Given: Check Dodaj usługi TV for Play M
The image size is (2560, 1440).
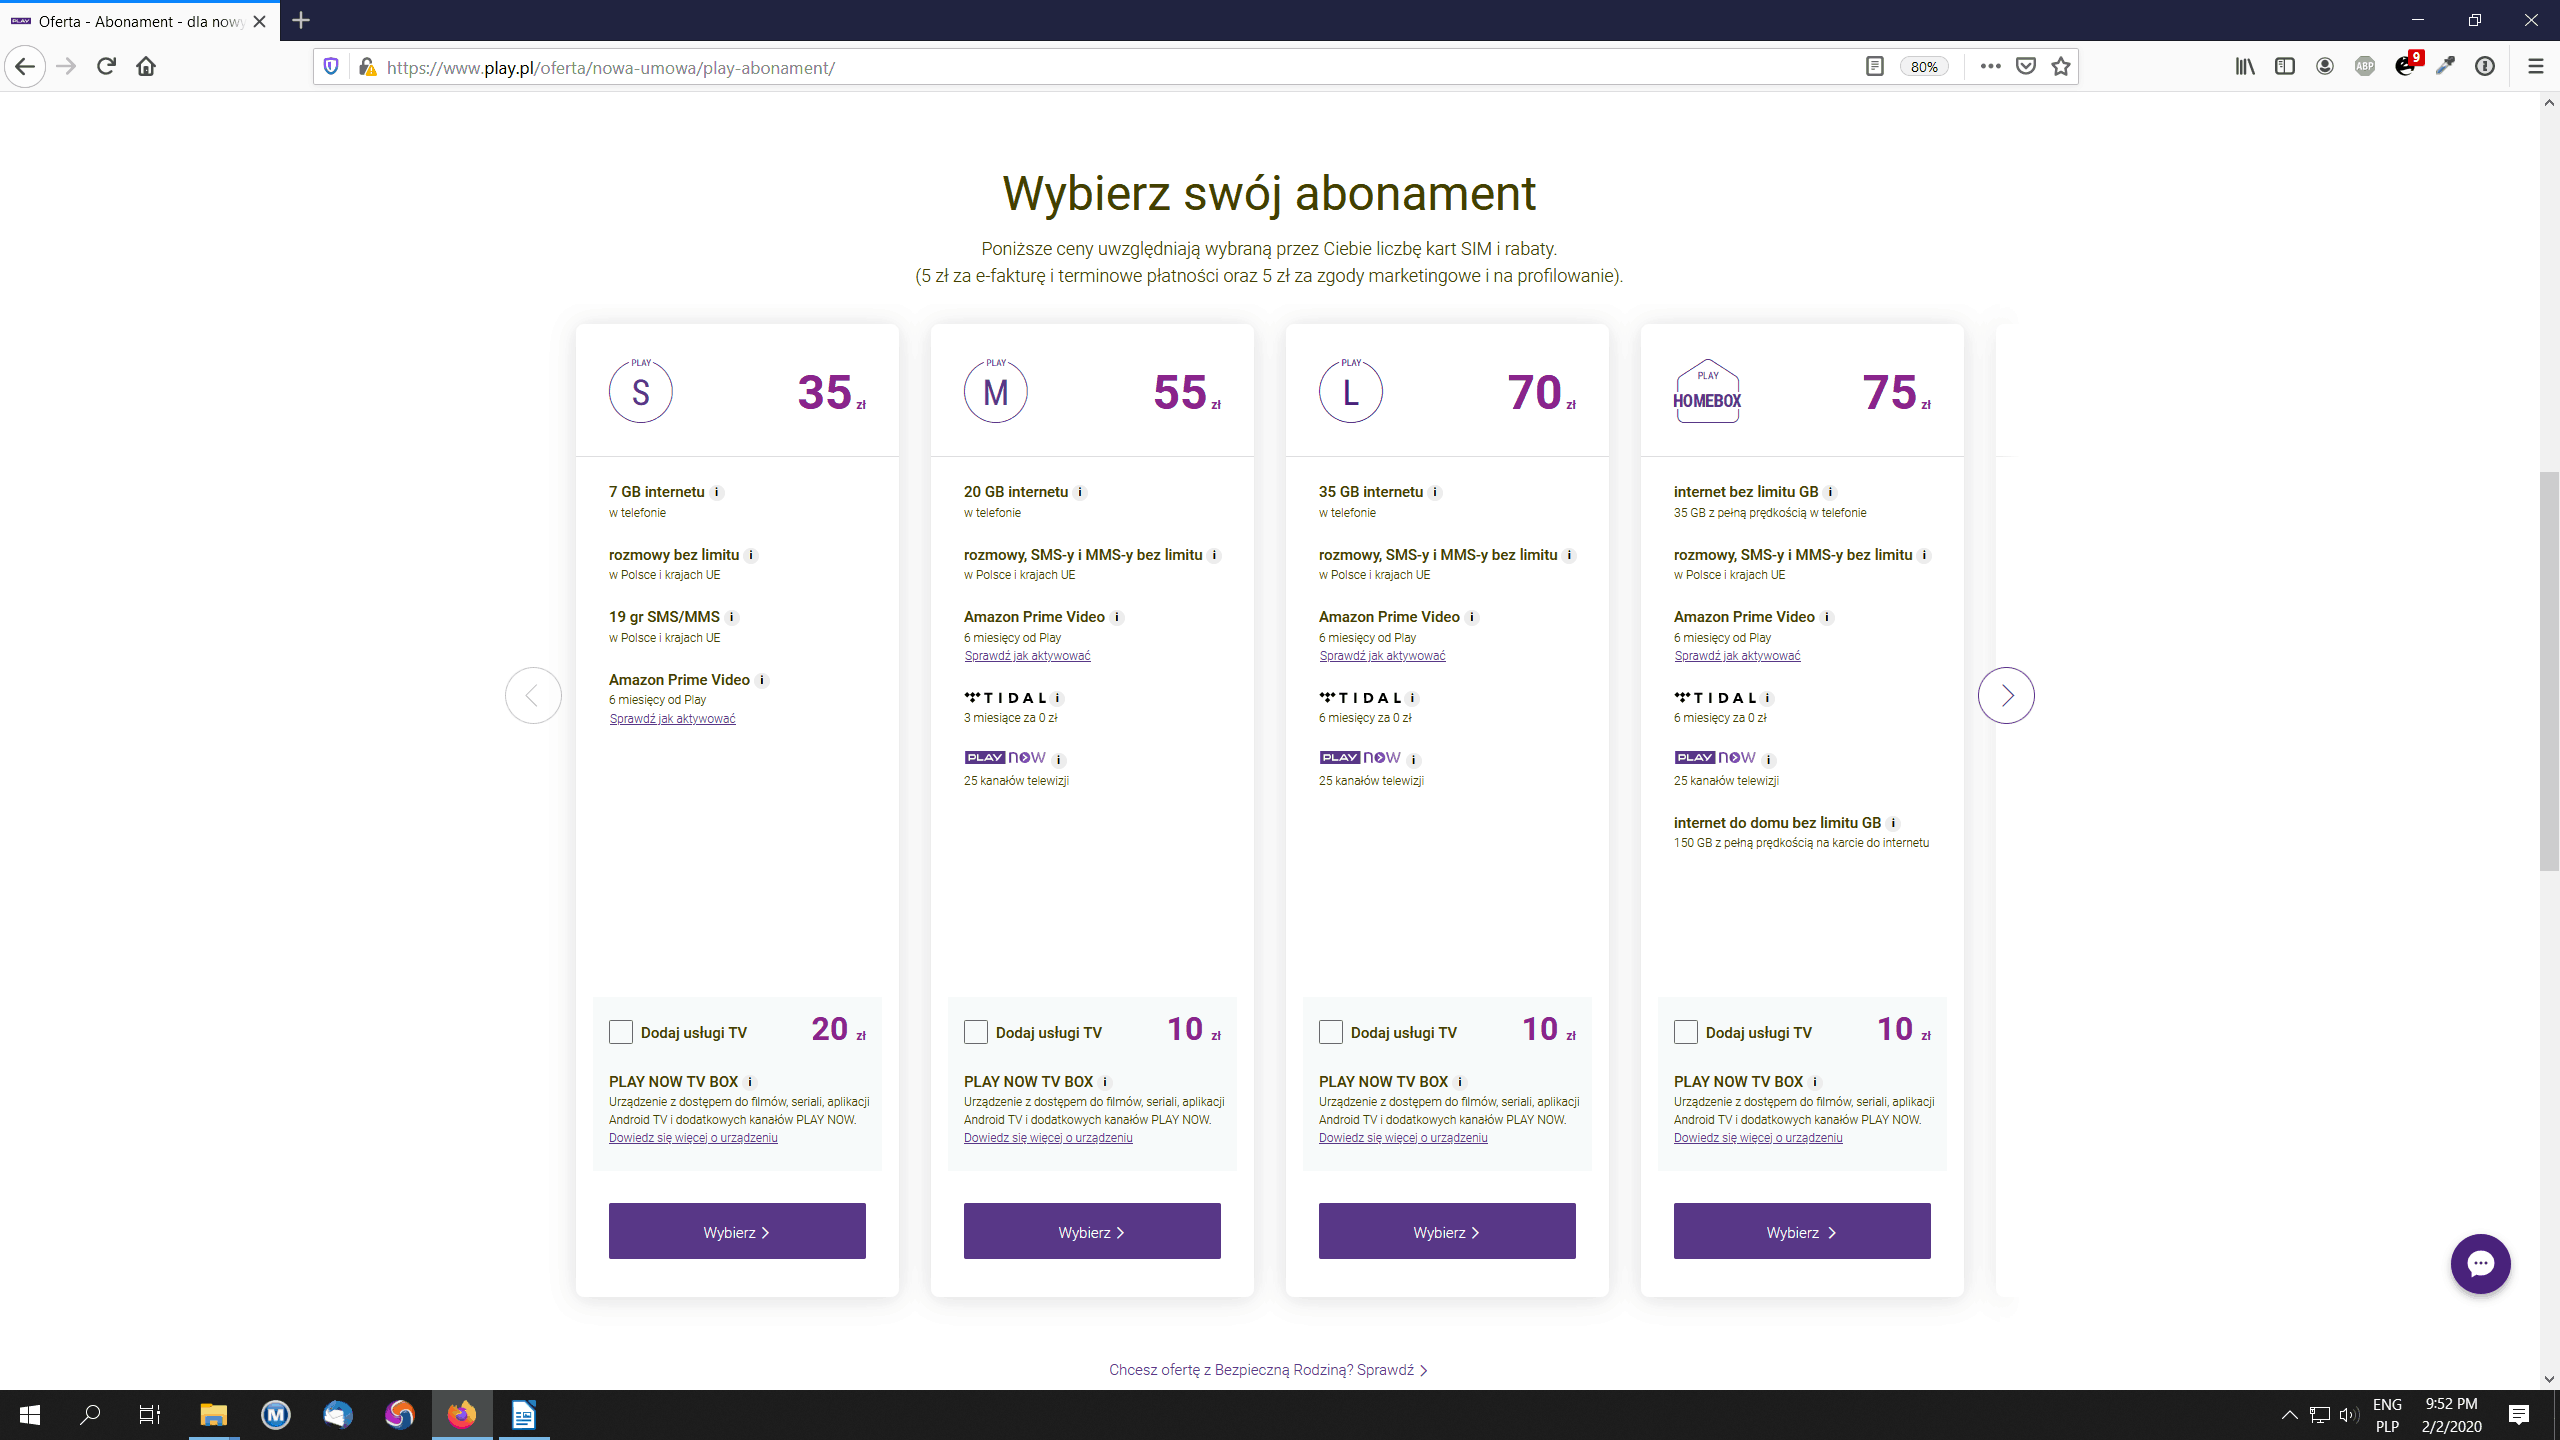Looking at the screenshot, I should point(976,1032).
